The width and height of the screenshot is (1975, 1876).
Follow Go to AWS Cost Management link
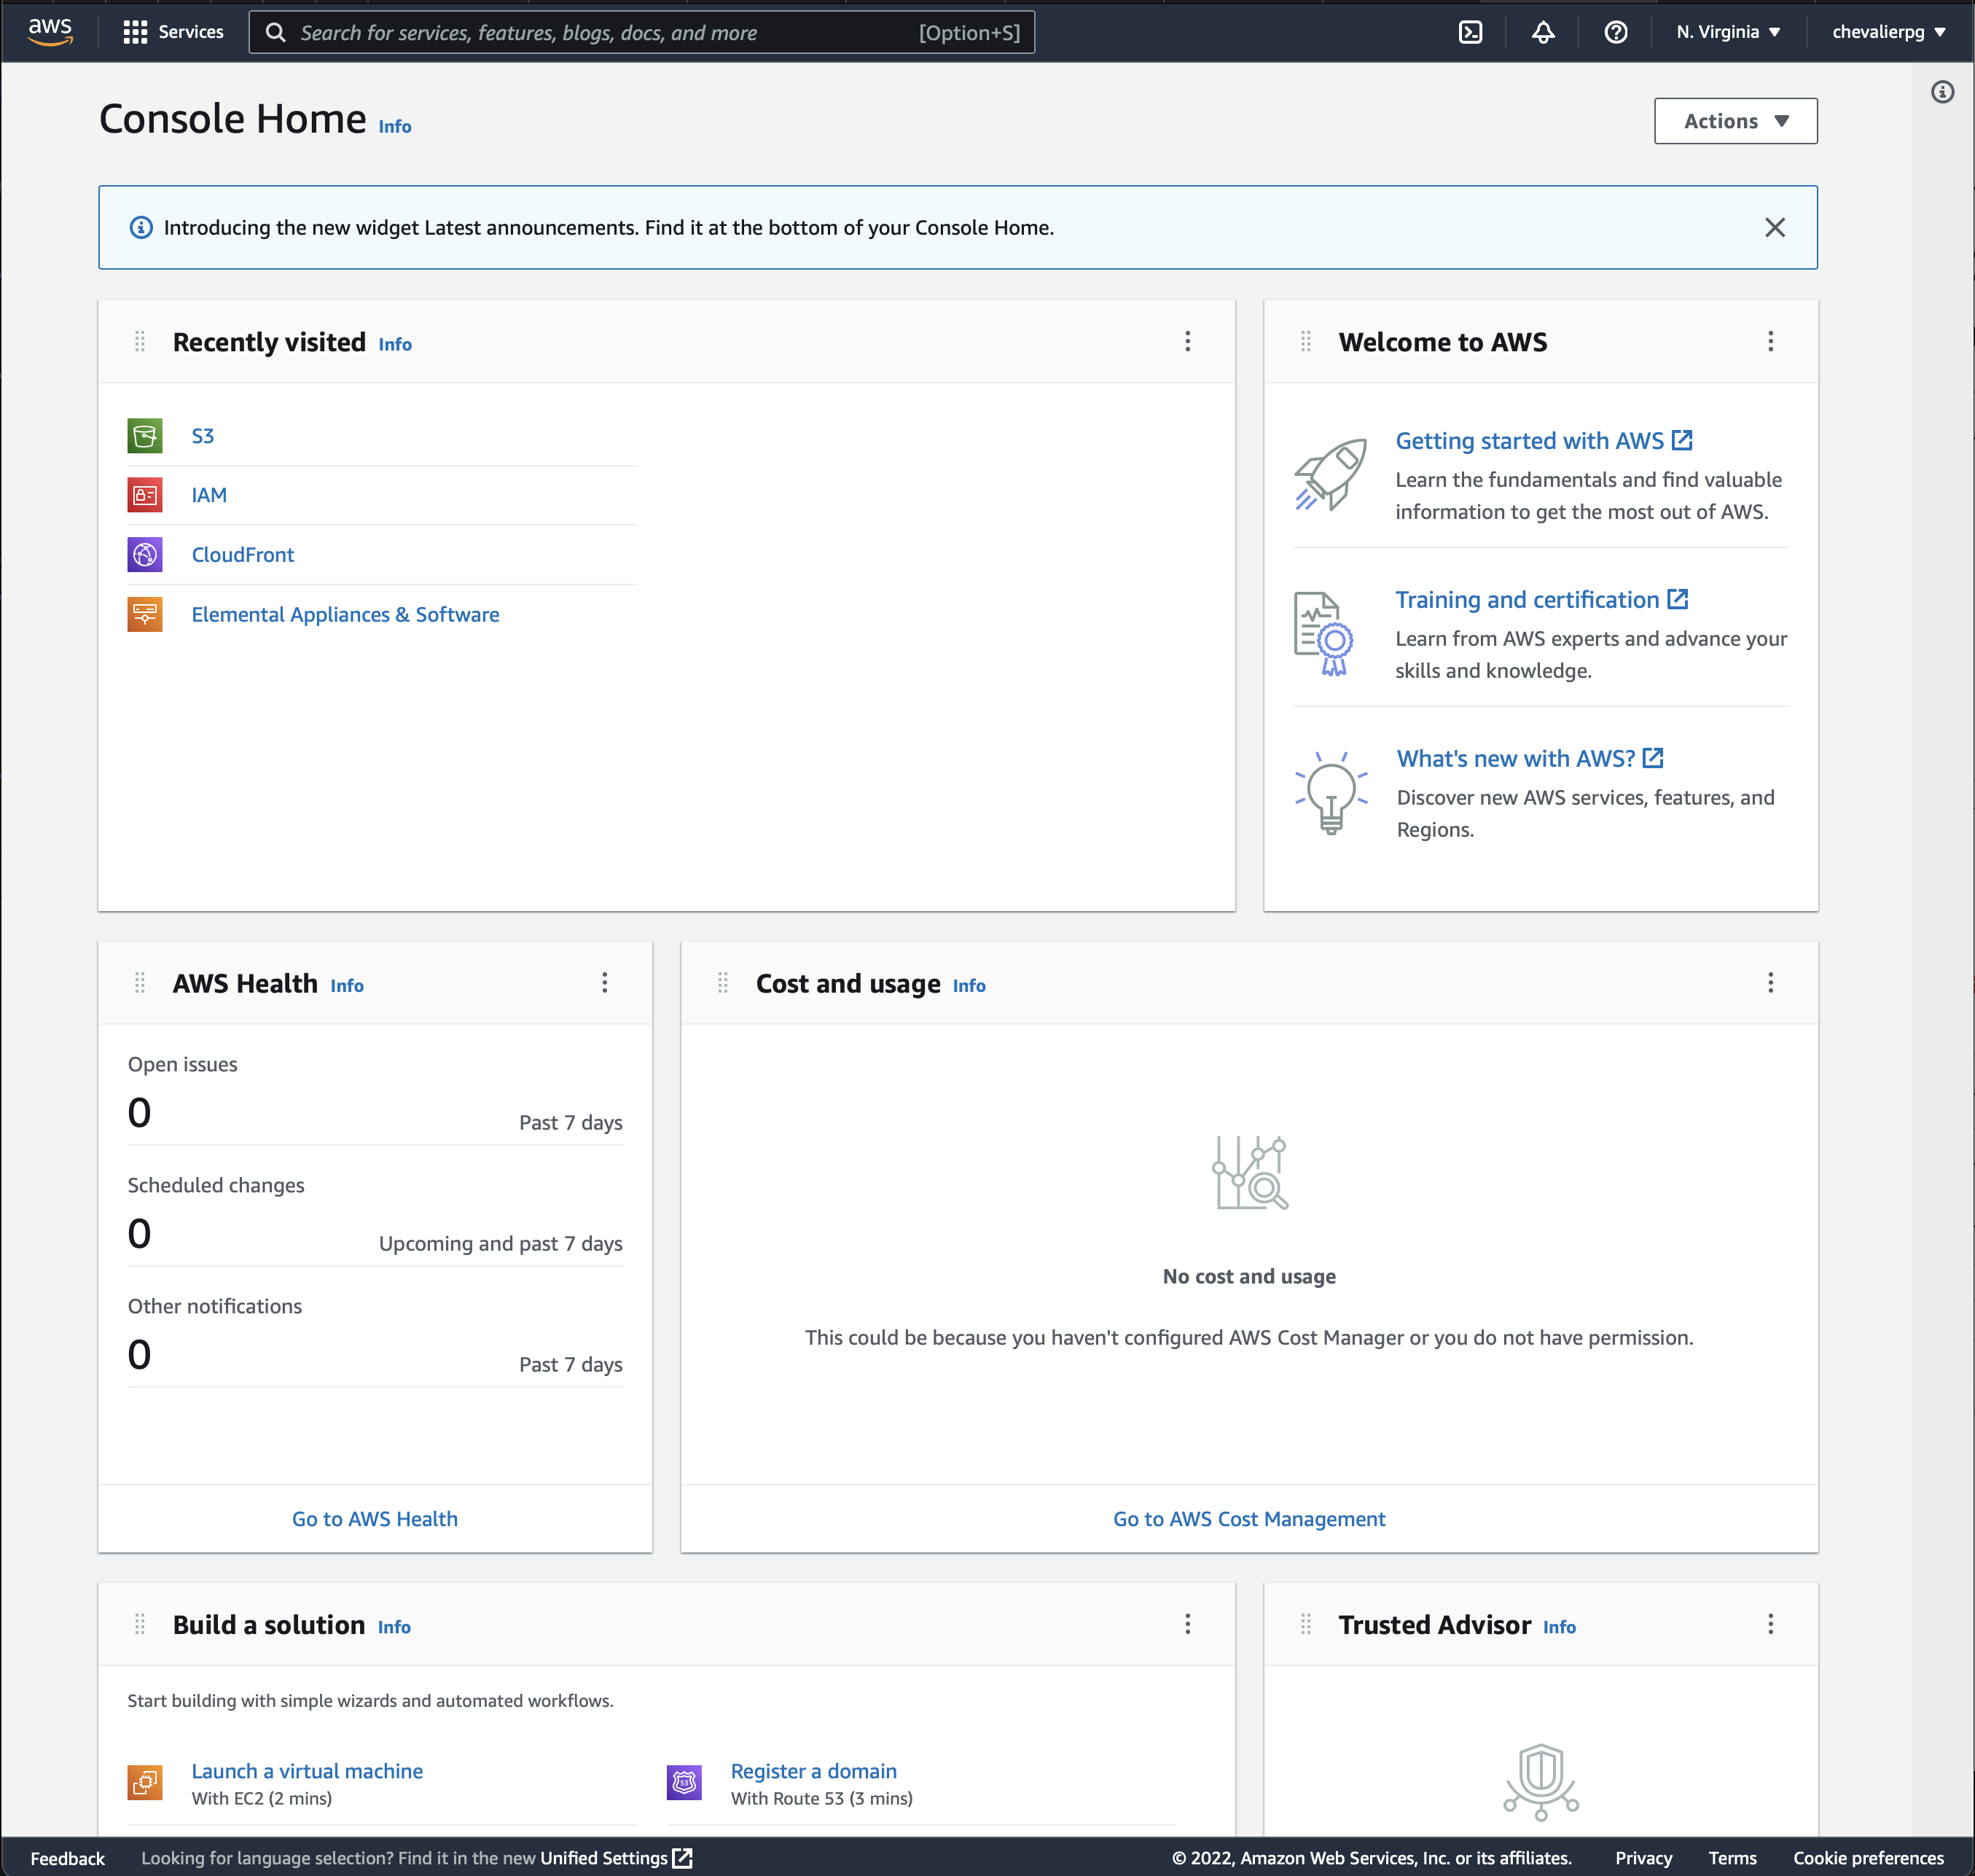click(1249, 1519)
